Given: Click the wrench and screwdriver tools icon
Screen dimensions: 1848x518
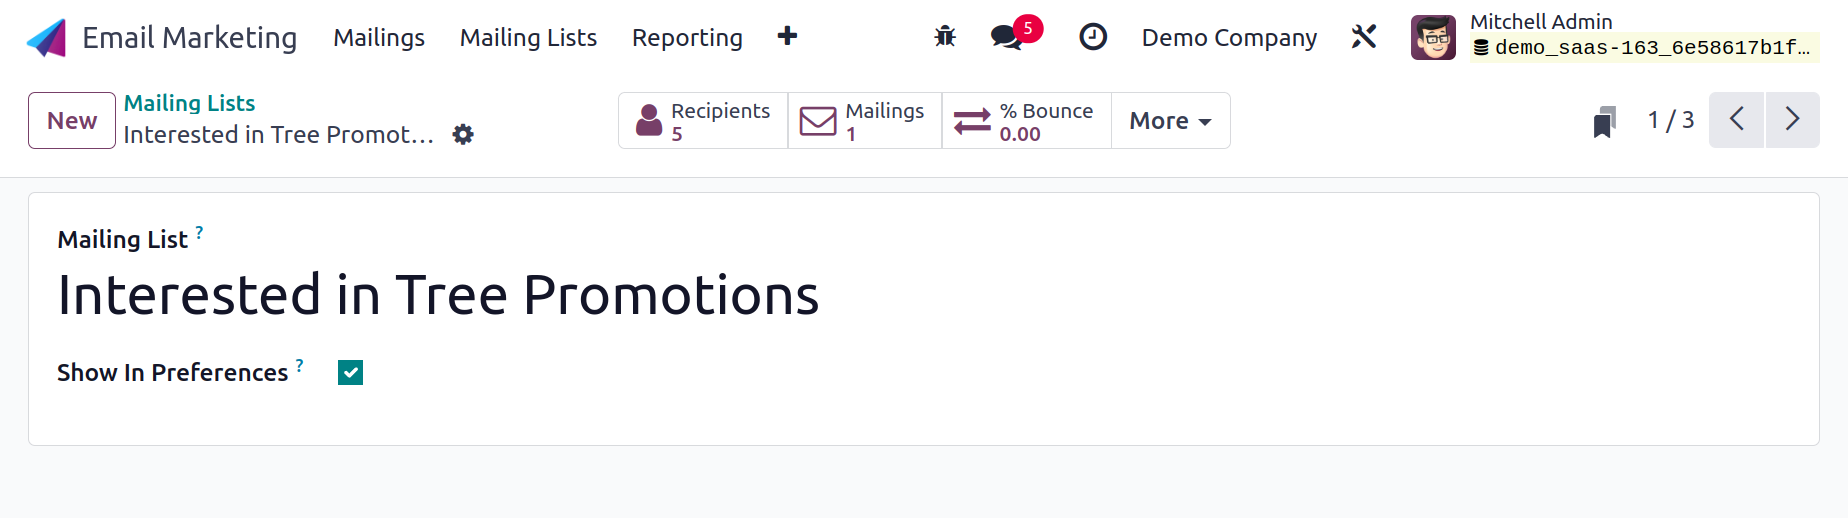Looking at the screenshot, I should pos(1364,37).
